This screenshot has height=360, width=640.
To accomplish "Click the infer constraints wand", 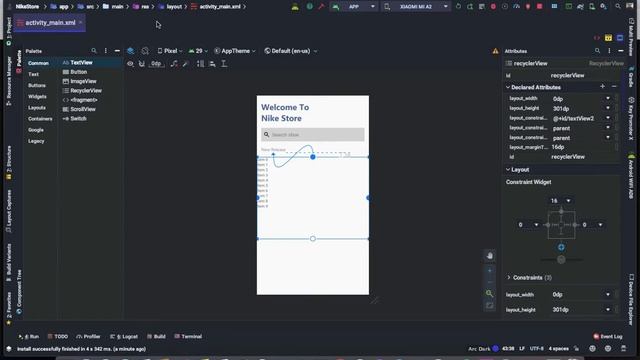I will click(186, 64).
